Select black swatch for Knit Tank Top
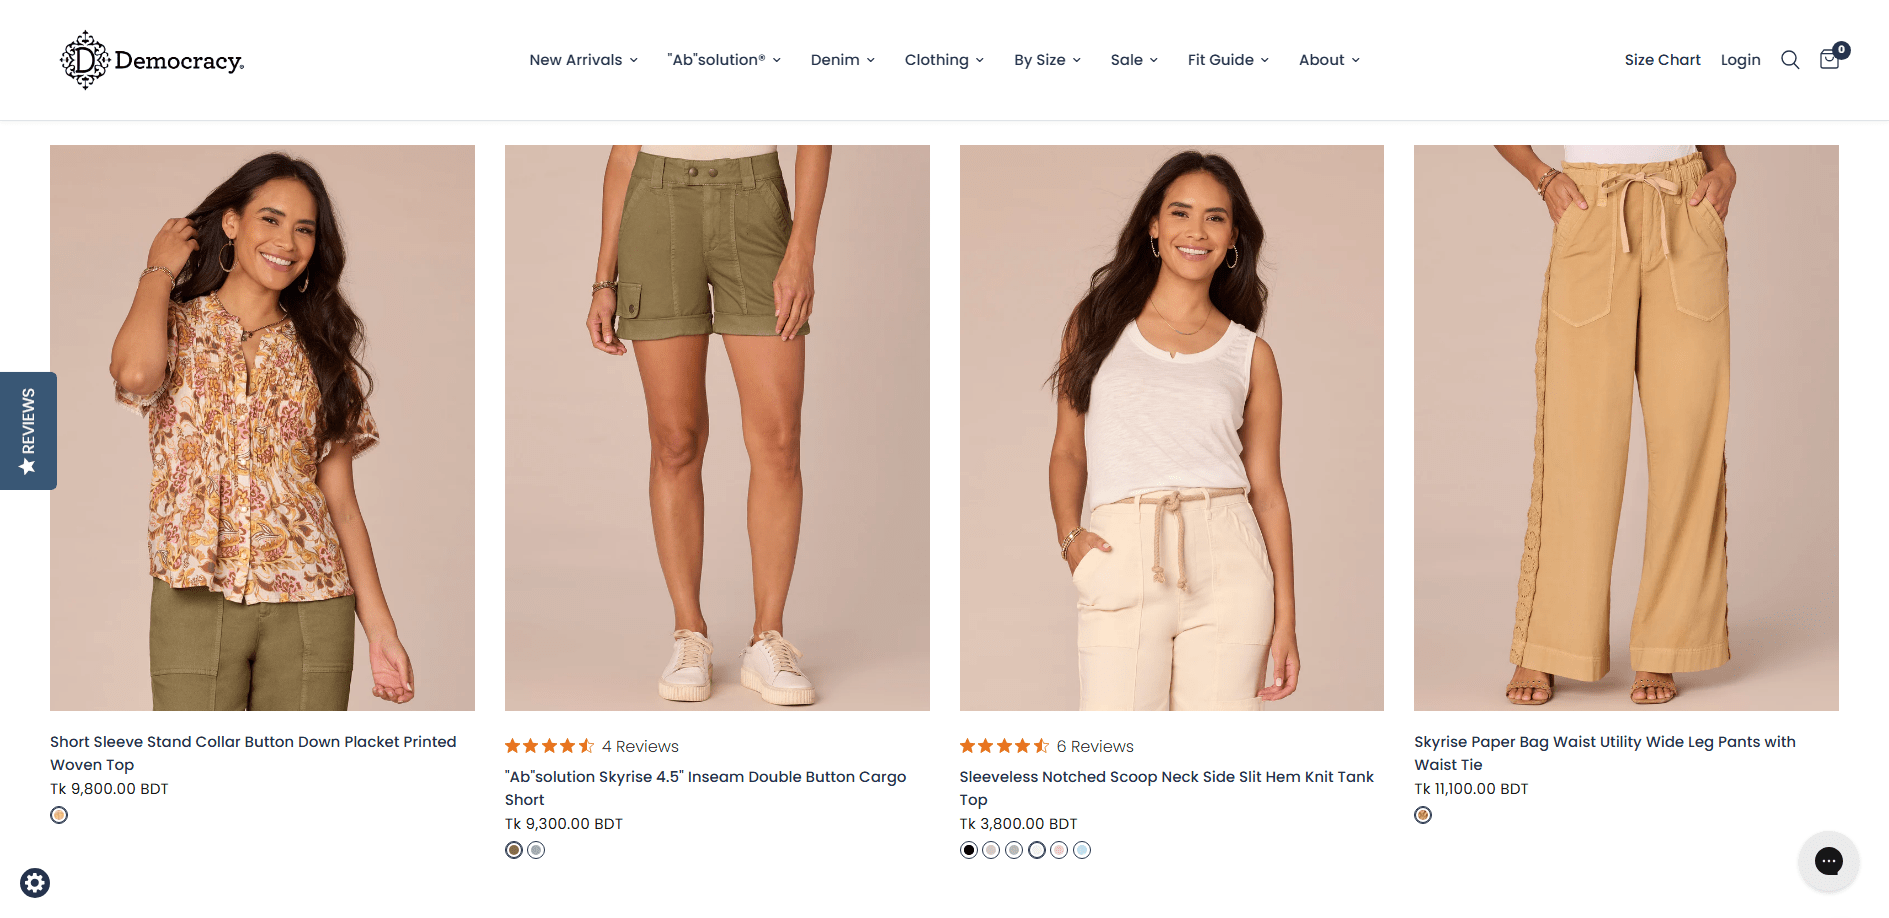 tap(968, 850)
